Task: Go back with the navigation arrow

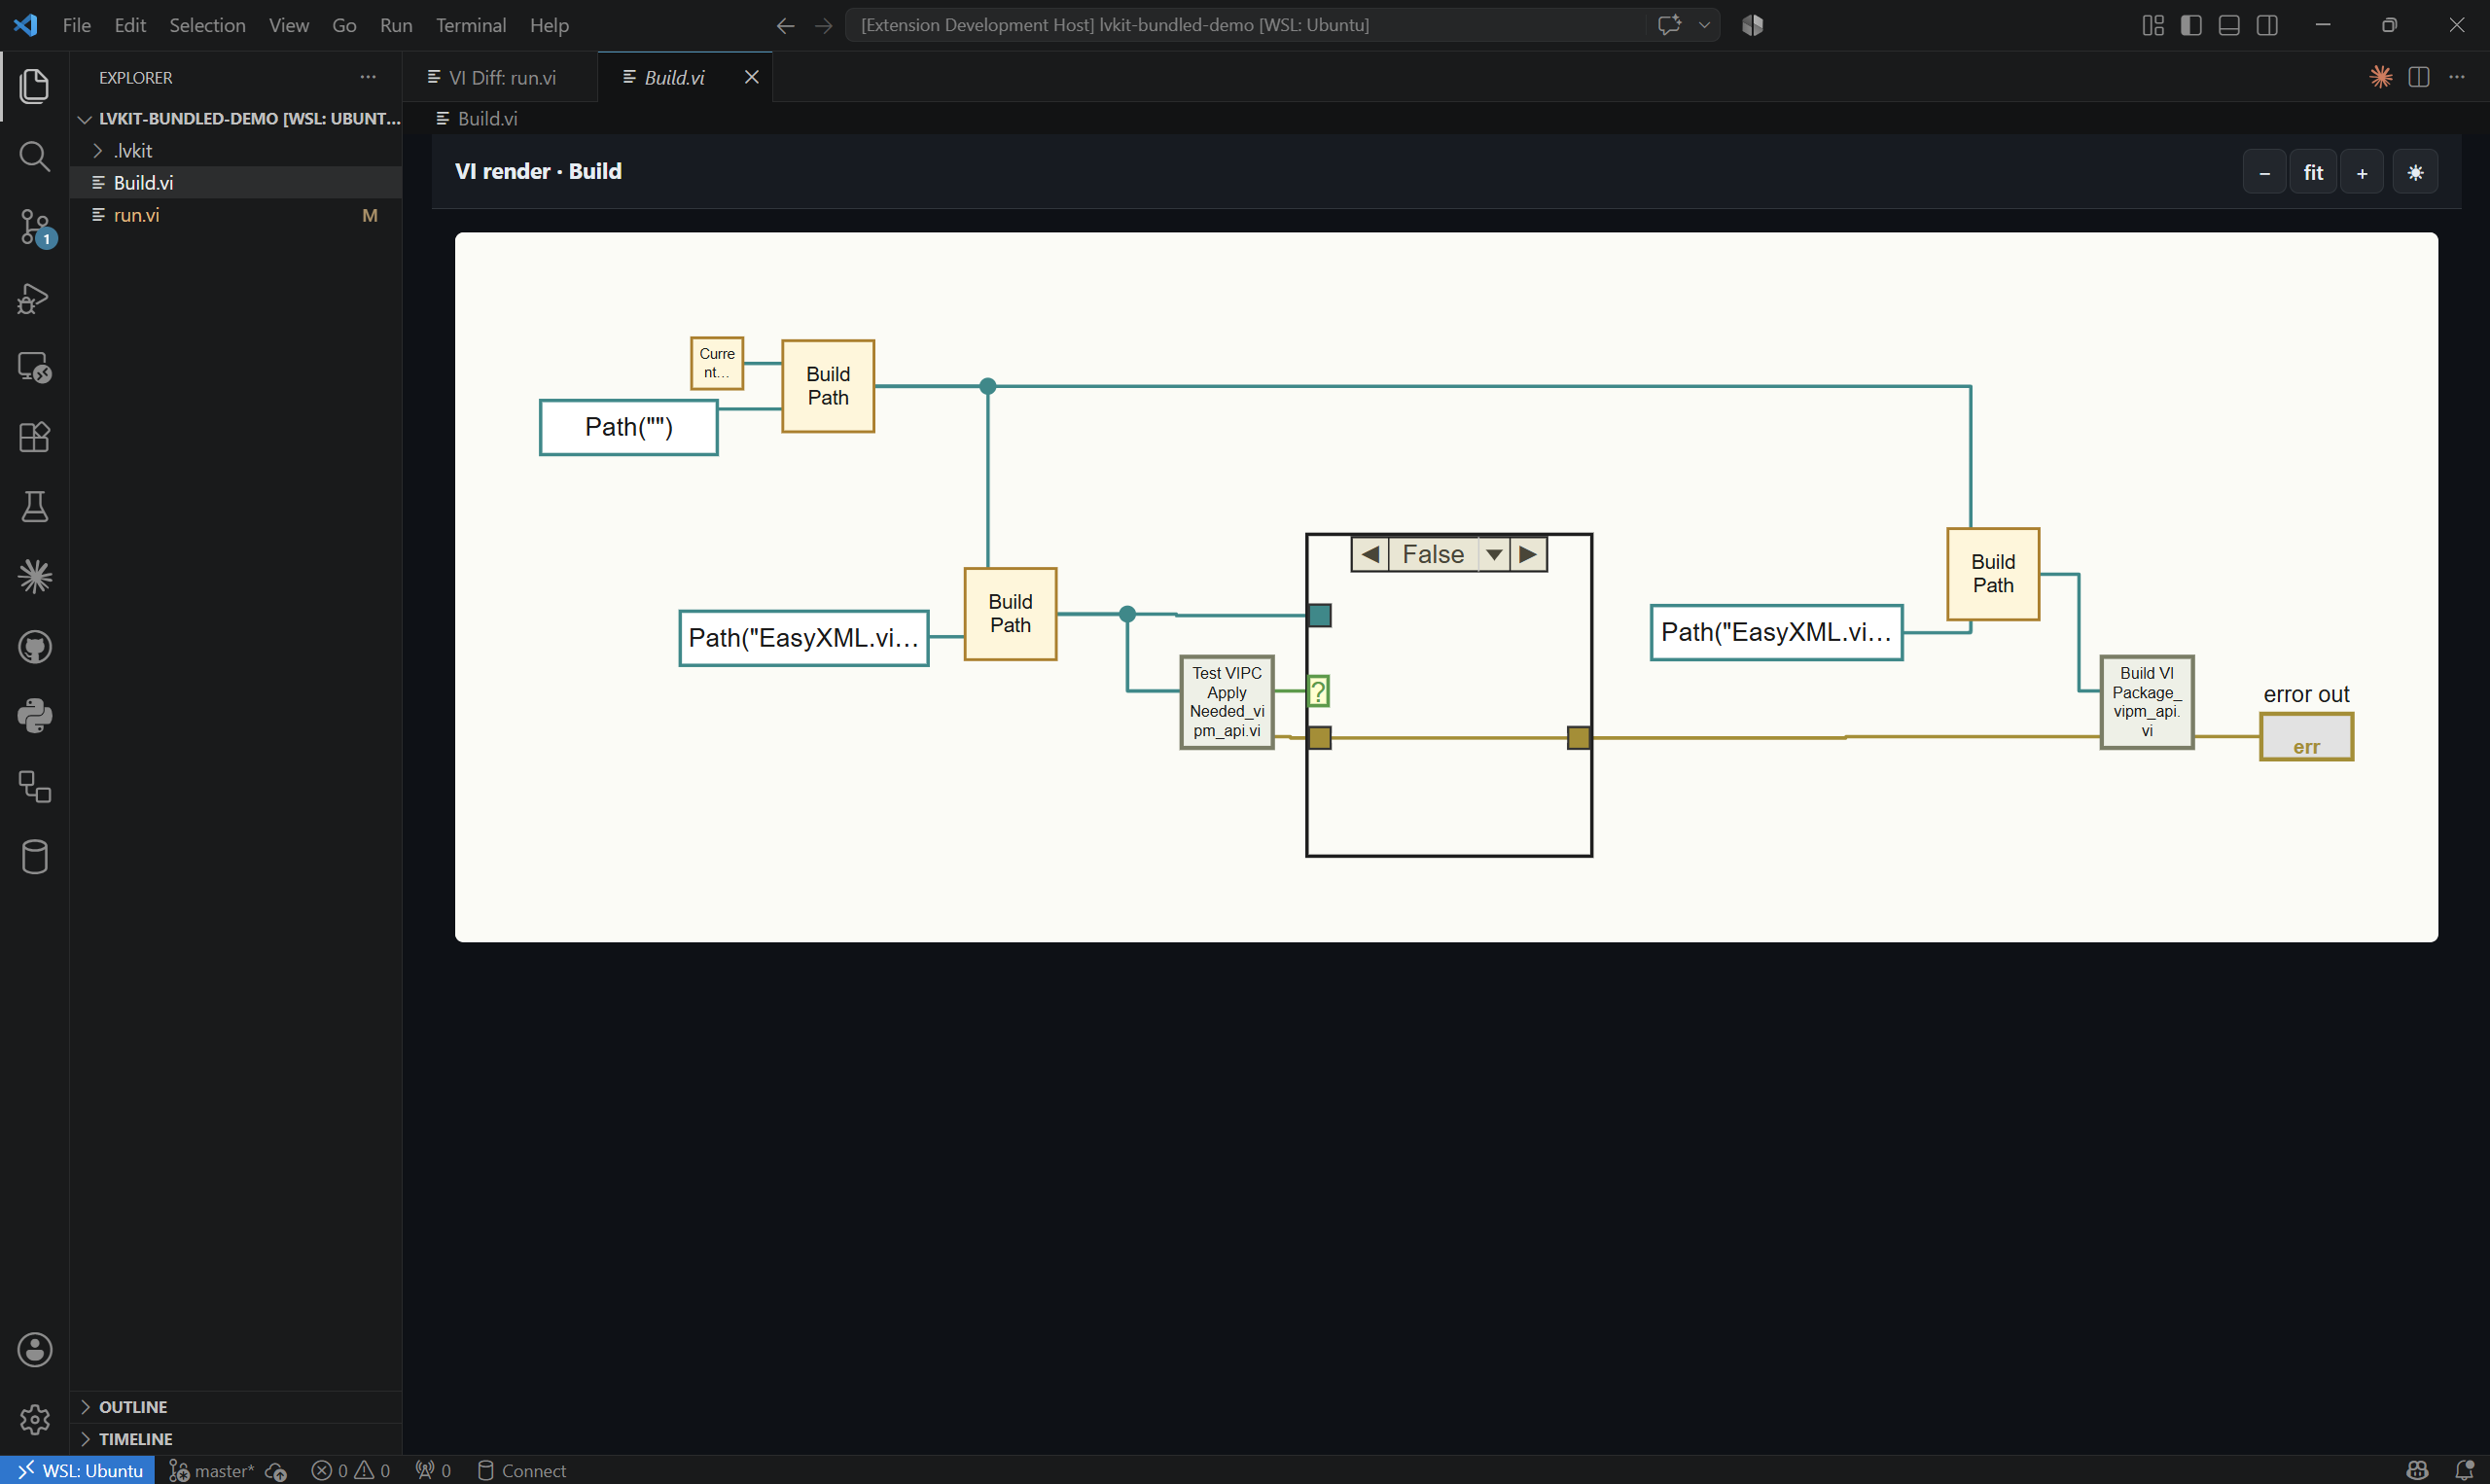Action: click(x=786, y=25)
